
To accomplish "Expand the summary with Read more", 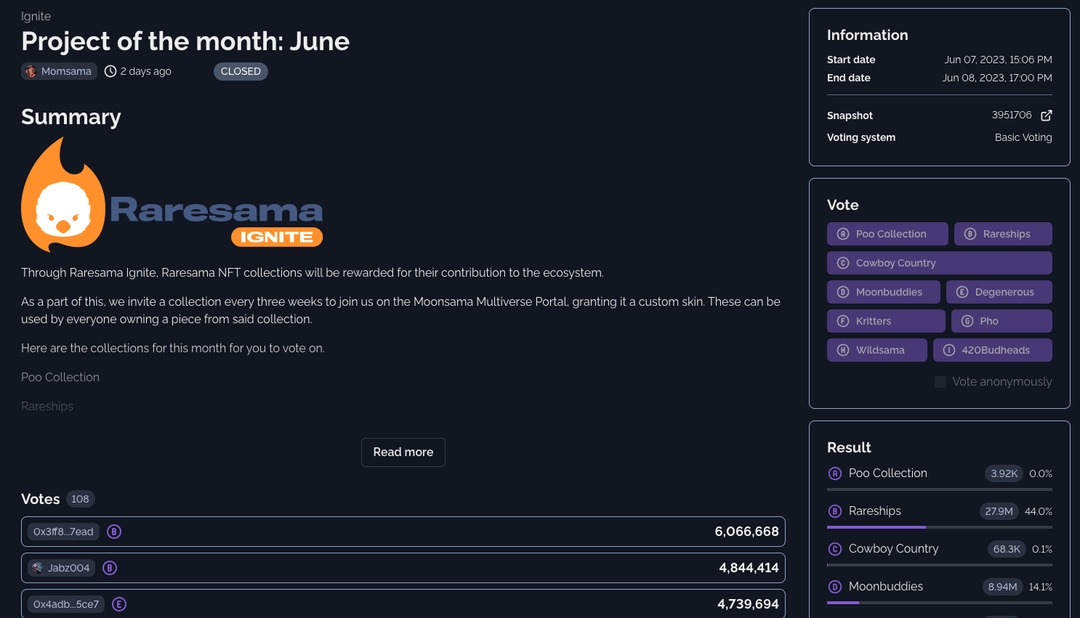I will click(403, 452).
